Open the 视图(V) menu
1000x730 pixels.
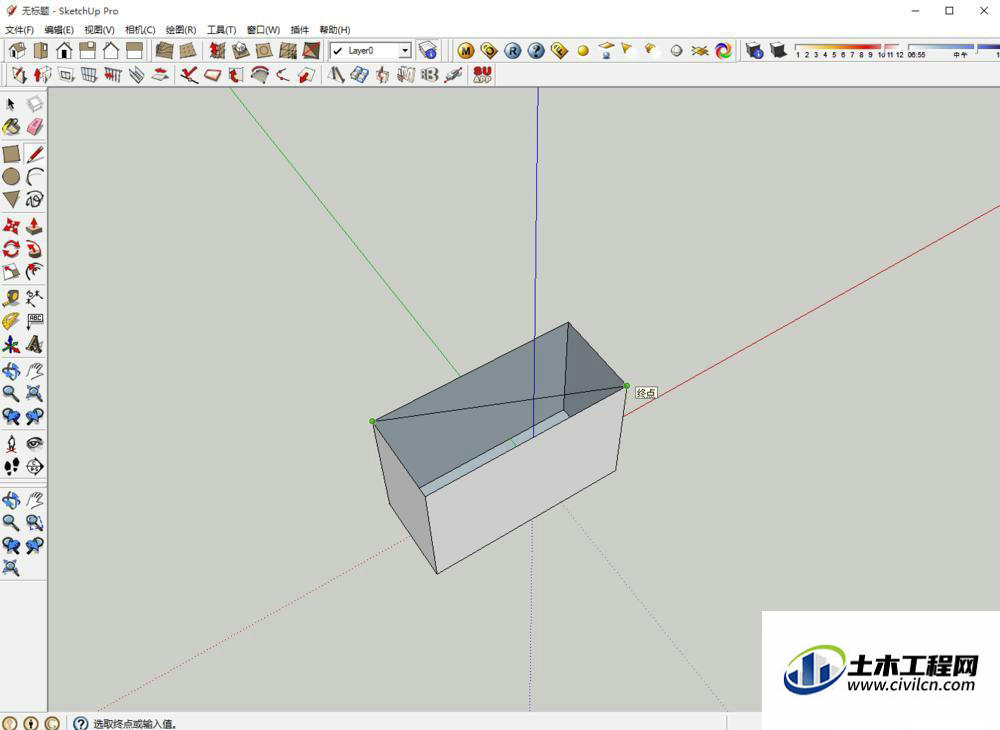click(99, 30)
